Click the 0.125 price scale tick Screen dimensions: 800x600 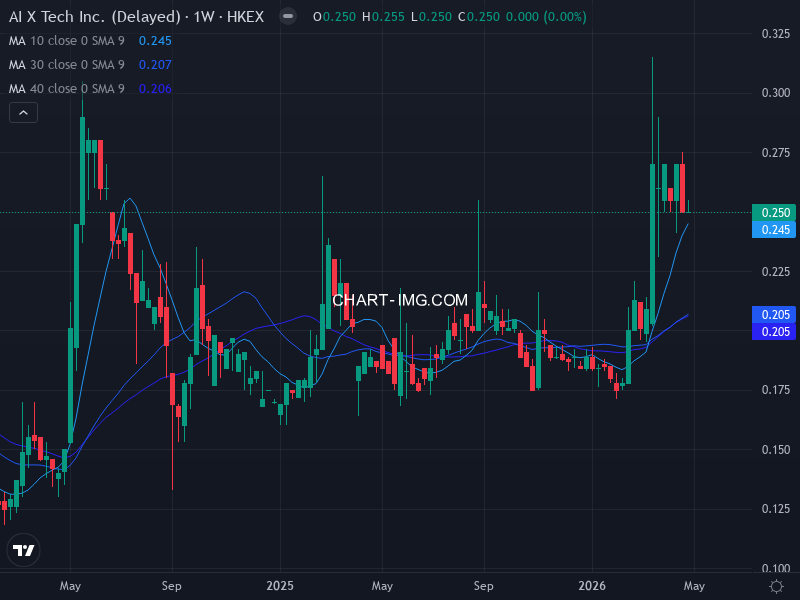coord(776,509)
